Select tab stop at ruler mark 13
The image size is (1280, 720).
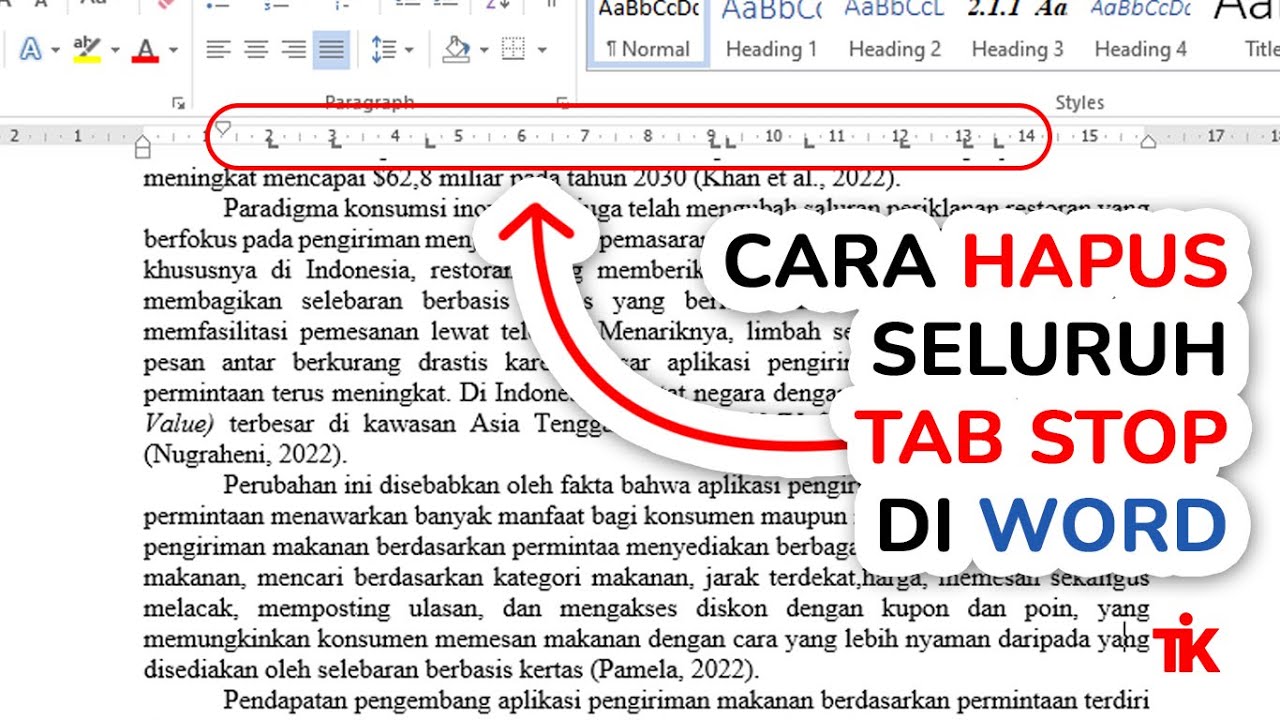967,143
